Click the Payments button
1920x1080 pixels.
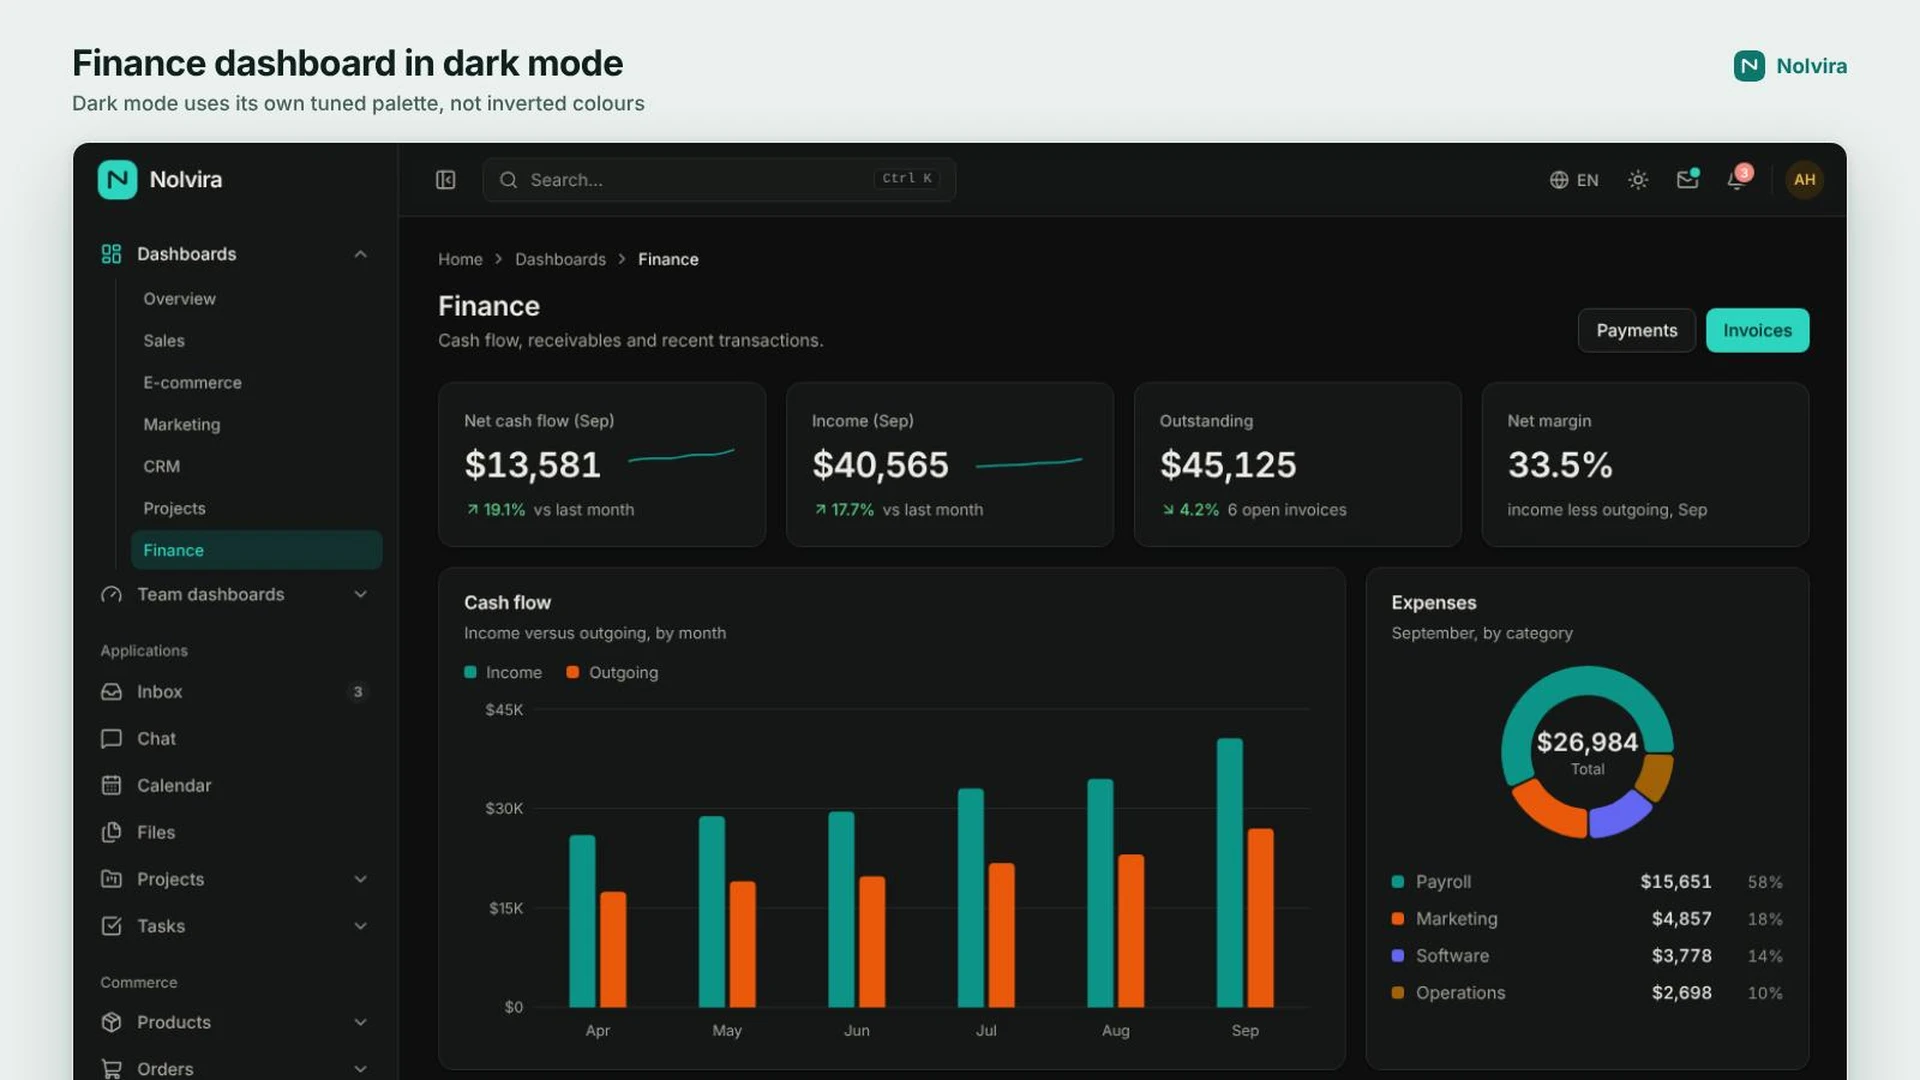coord(1636,330)
